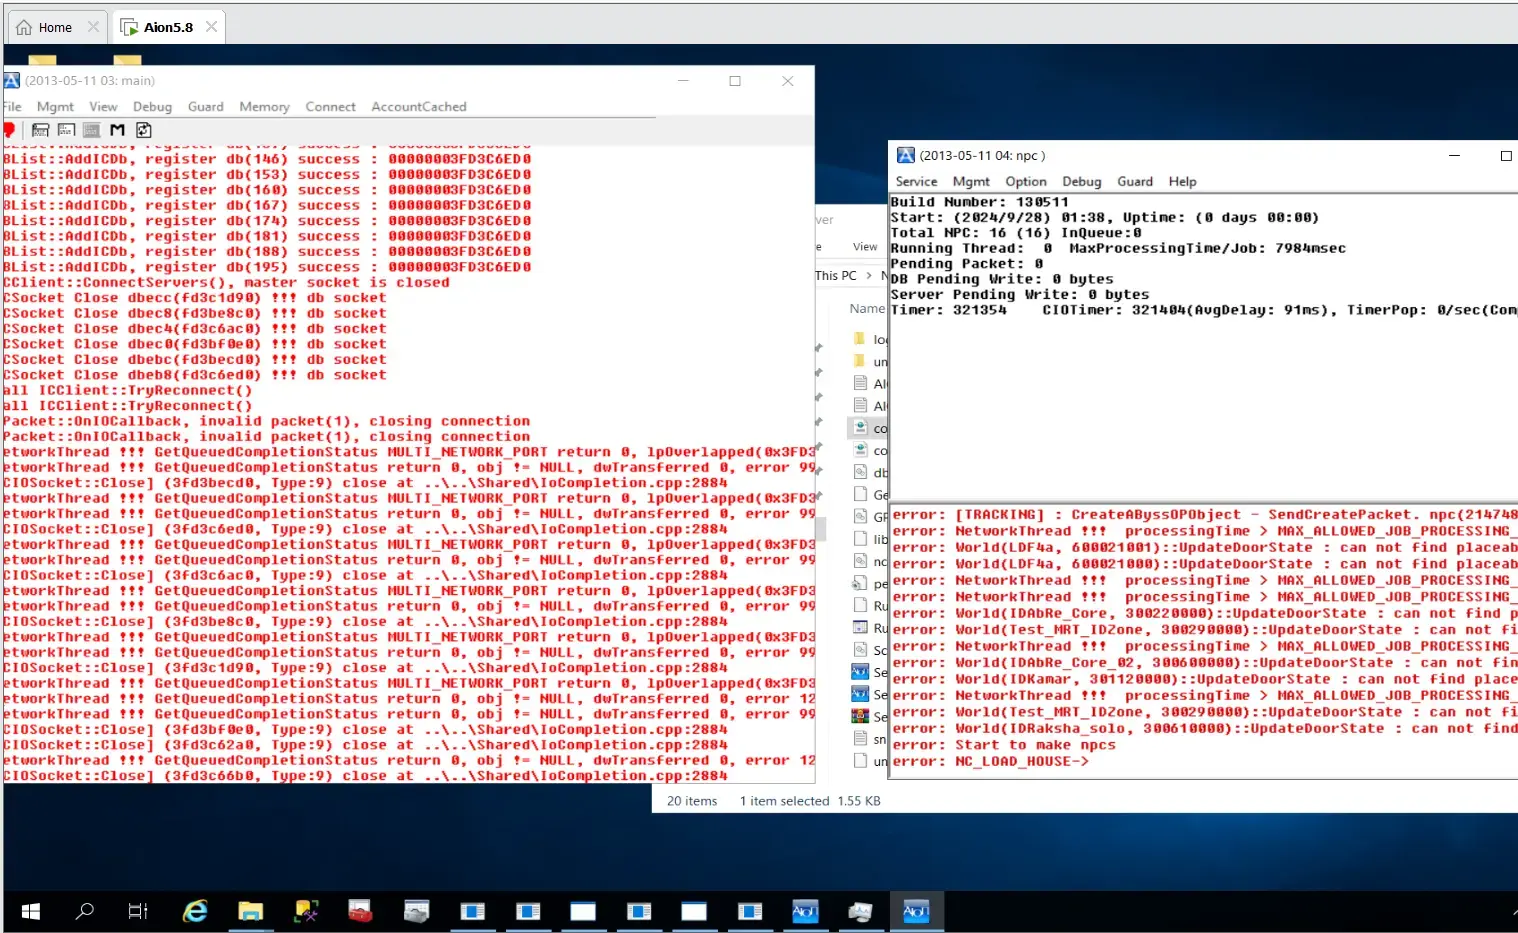Viewport: 1518px width, 933px height.
Task: Click 'register db(146) success' log line
Action: click(267, 159)
